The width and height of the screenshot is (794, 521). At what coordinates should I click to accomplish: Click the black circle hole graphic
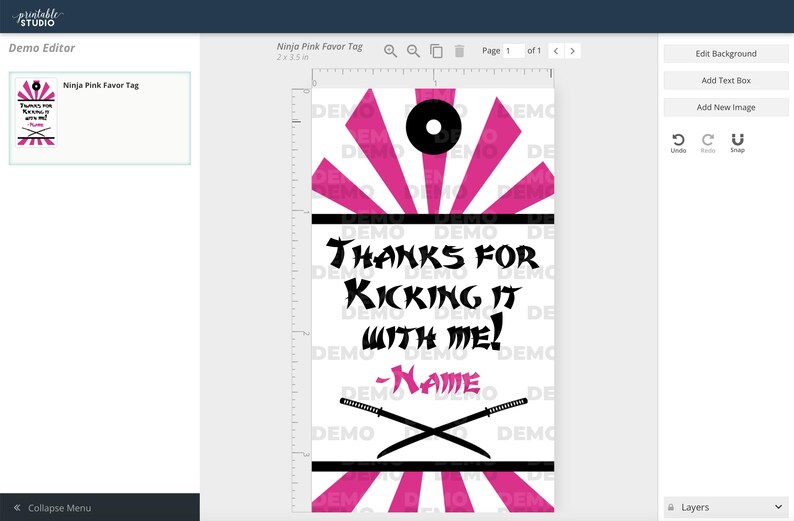point(433,127)
